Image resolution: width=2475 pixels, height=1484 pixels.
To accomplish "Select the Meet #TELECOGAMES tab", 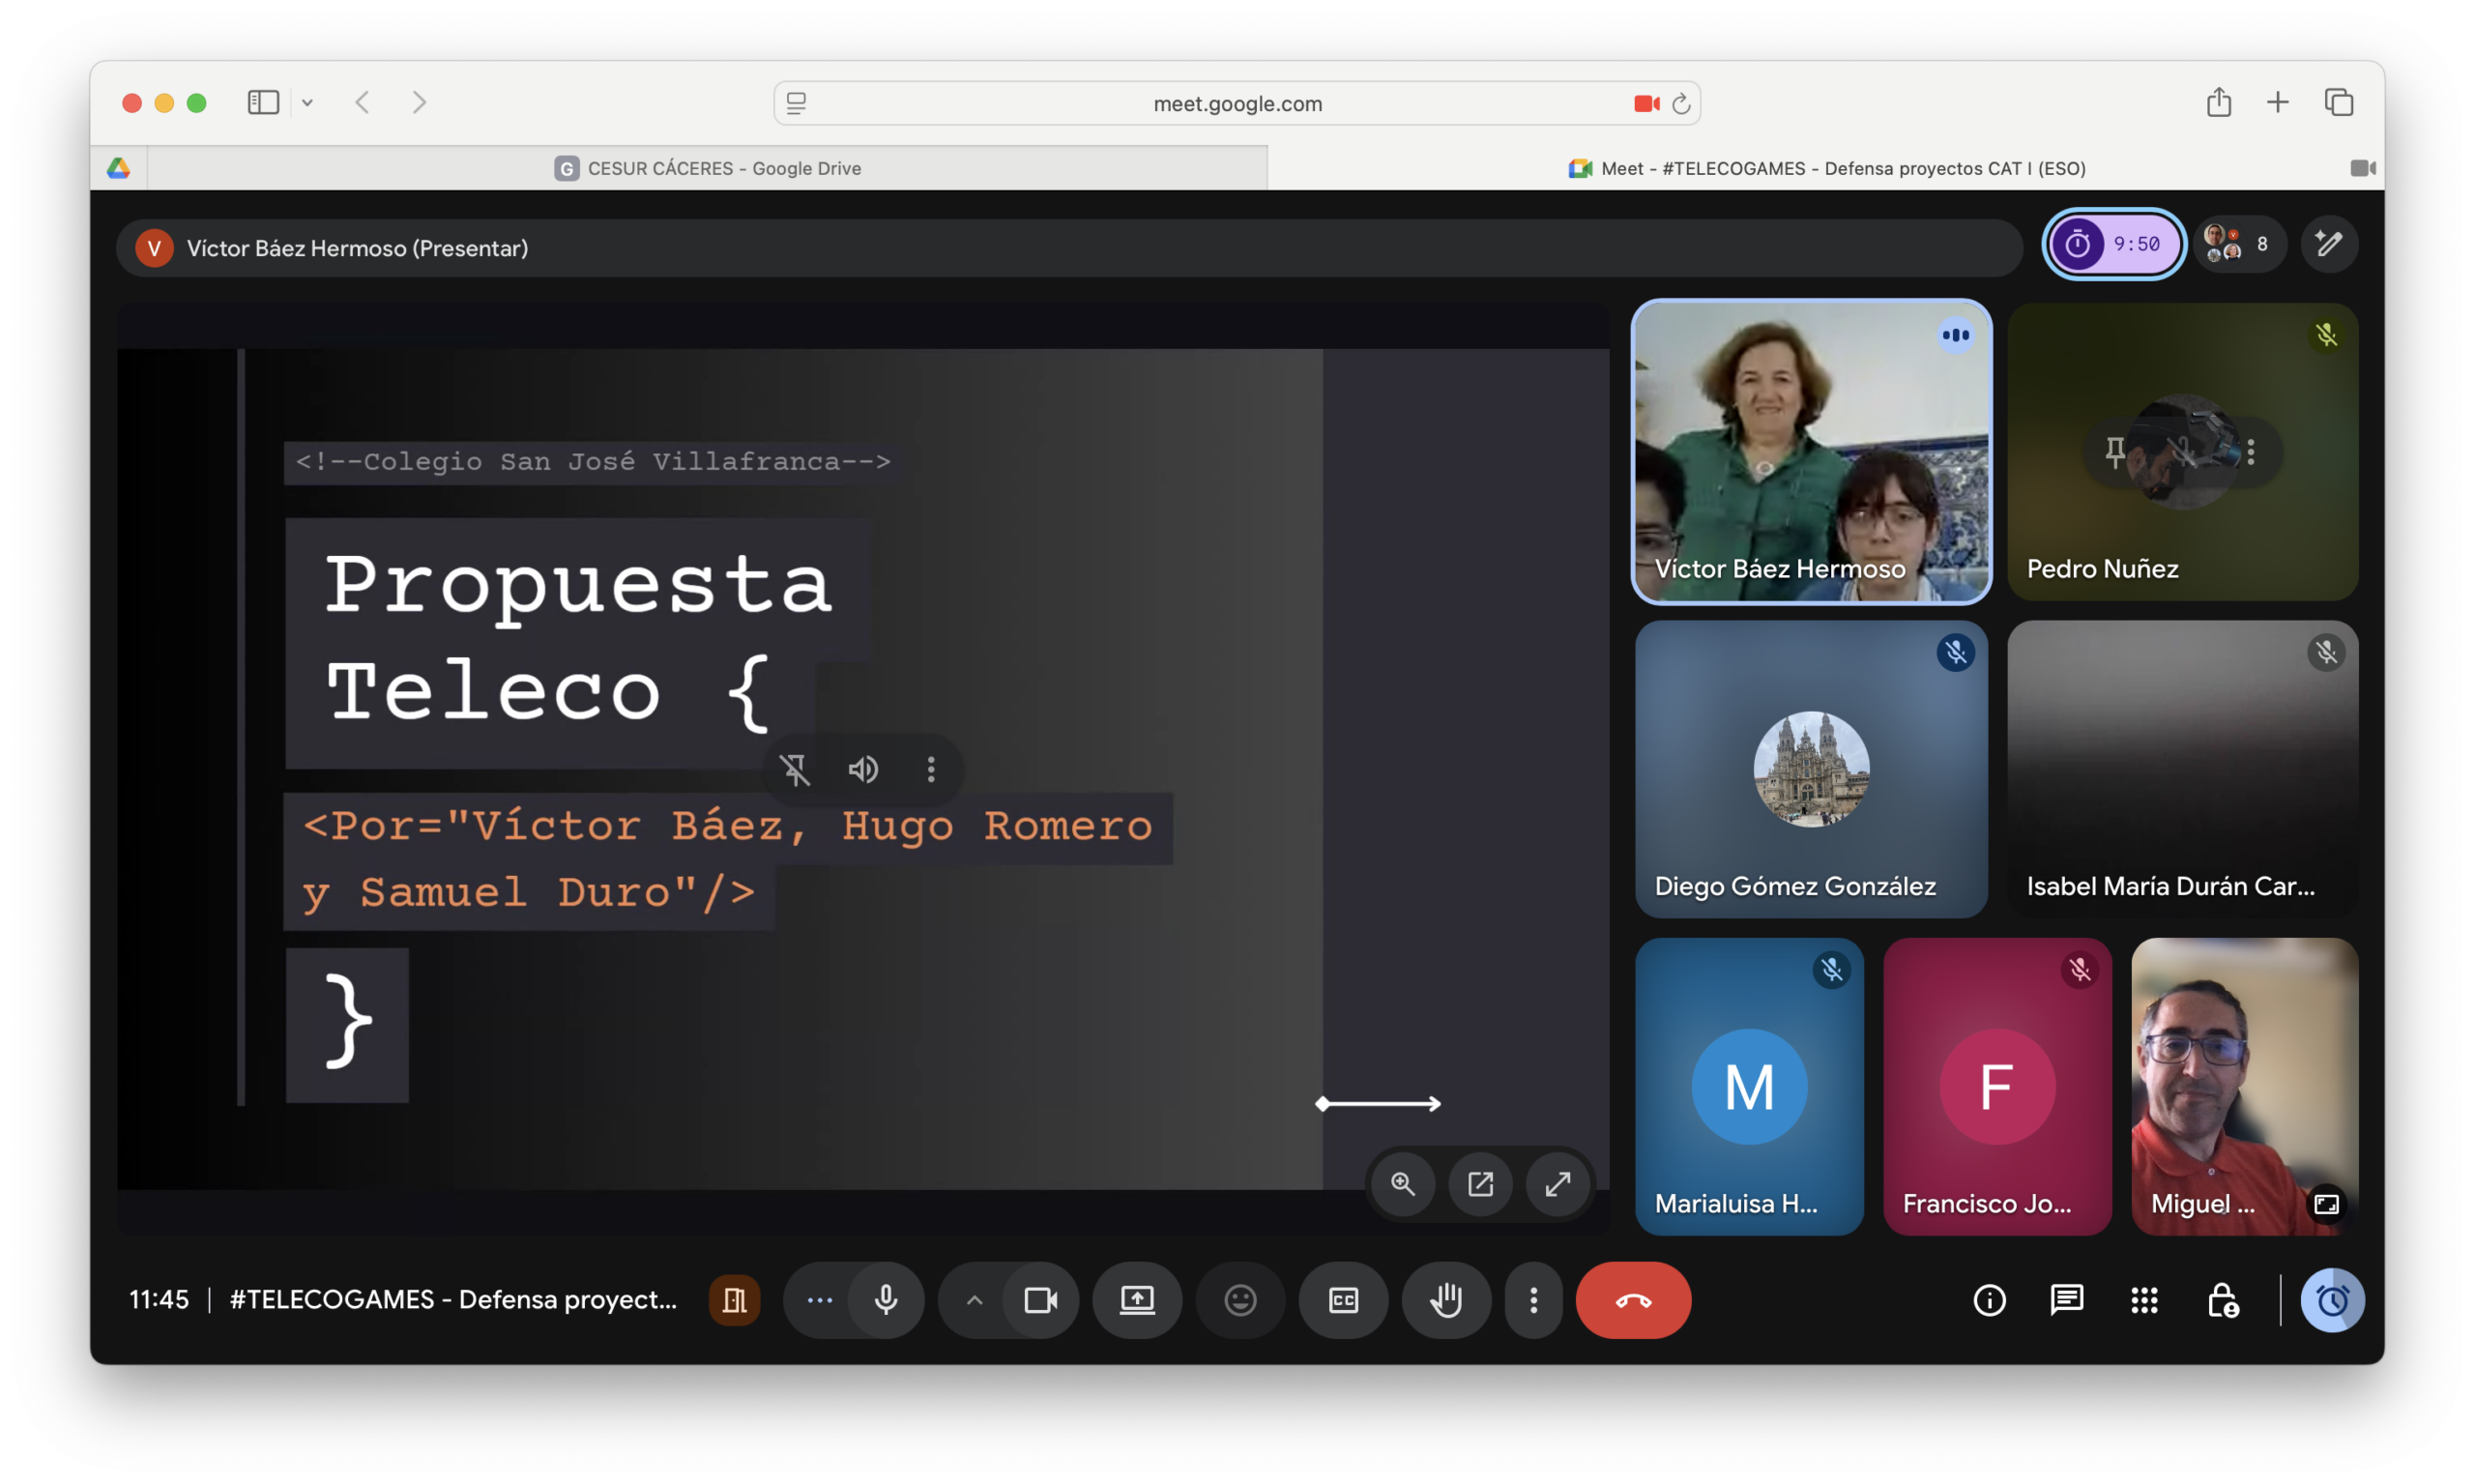I will 1826,168.
